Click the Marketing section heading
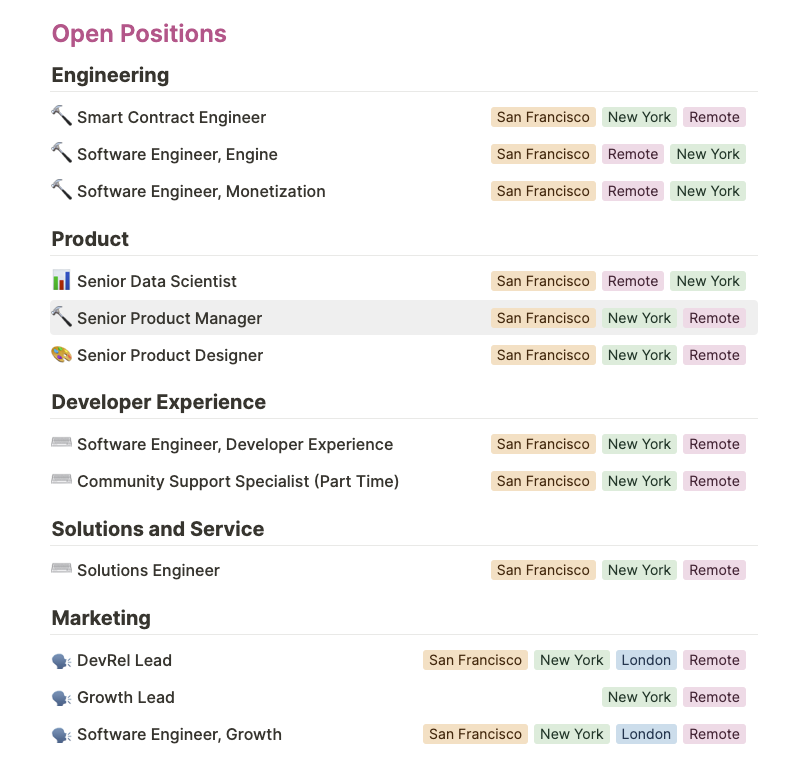This screenshot has height=758, width=797. coord(101,618)
